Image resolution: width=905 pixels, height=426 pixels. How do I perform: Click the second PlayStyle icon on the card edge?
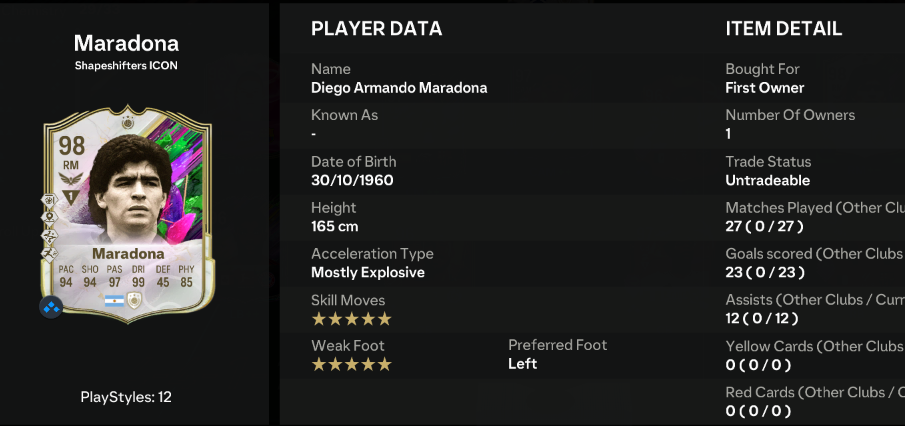(48, 217)
